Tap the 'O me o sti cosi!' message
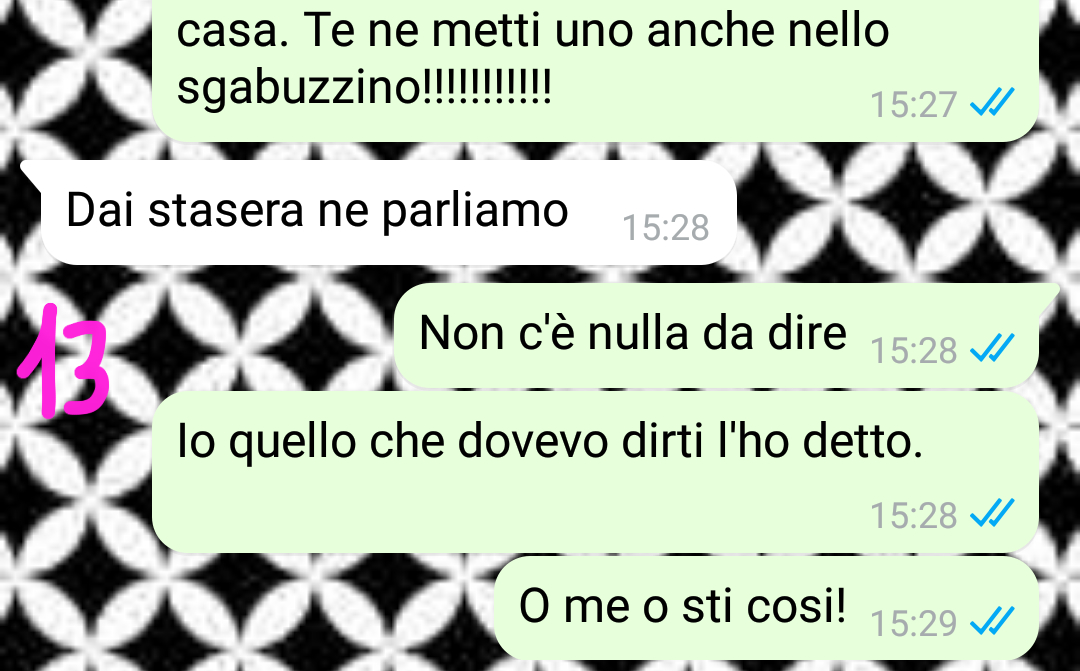 (766, 608)
